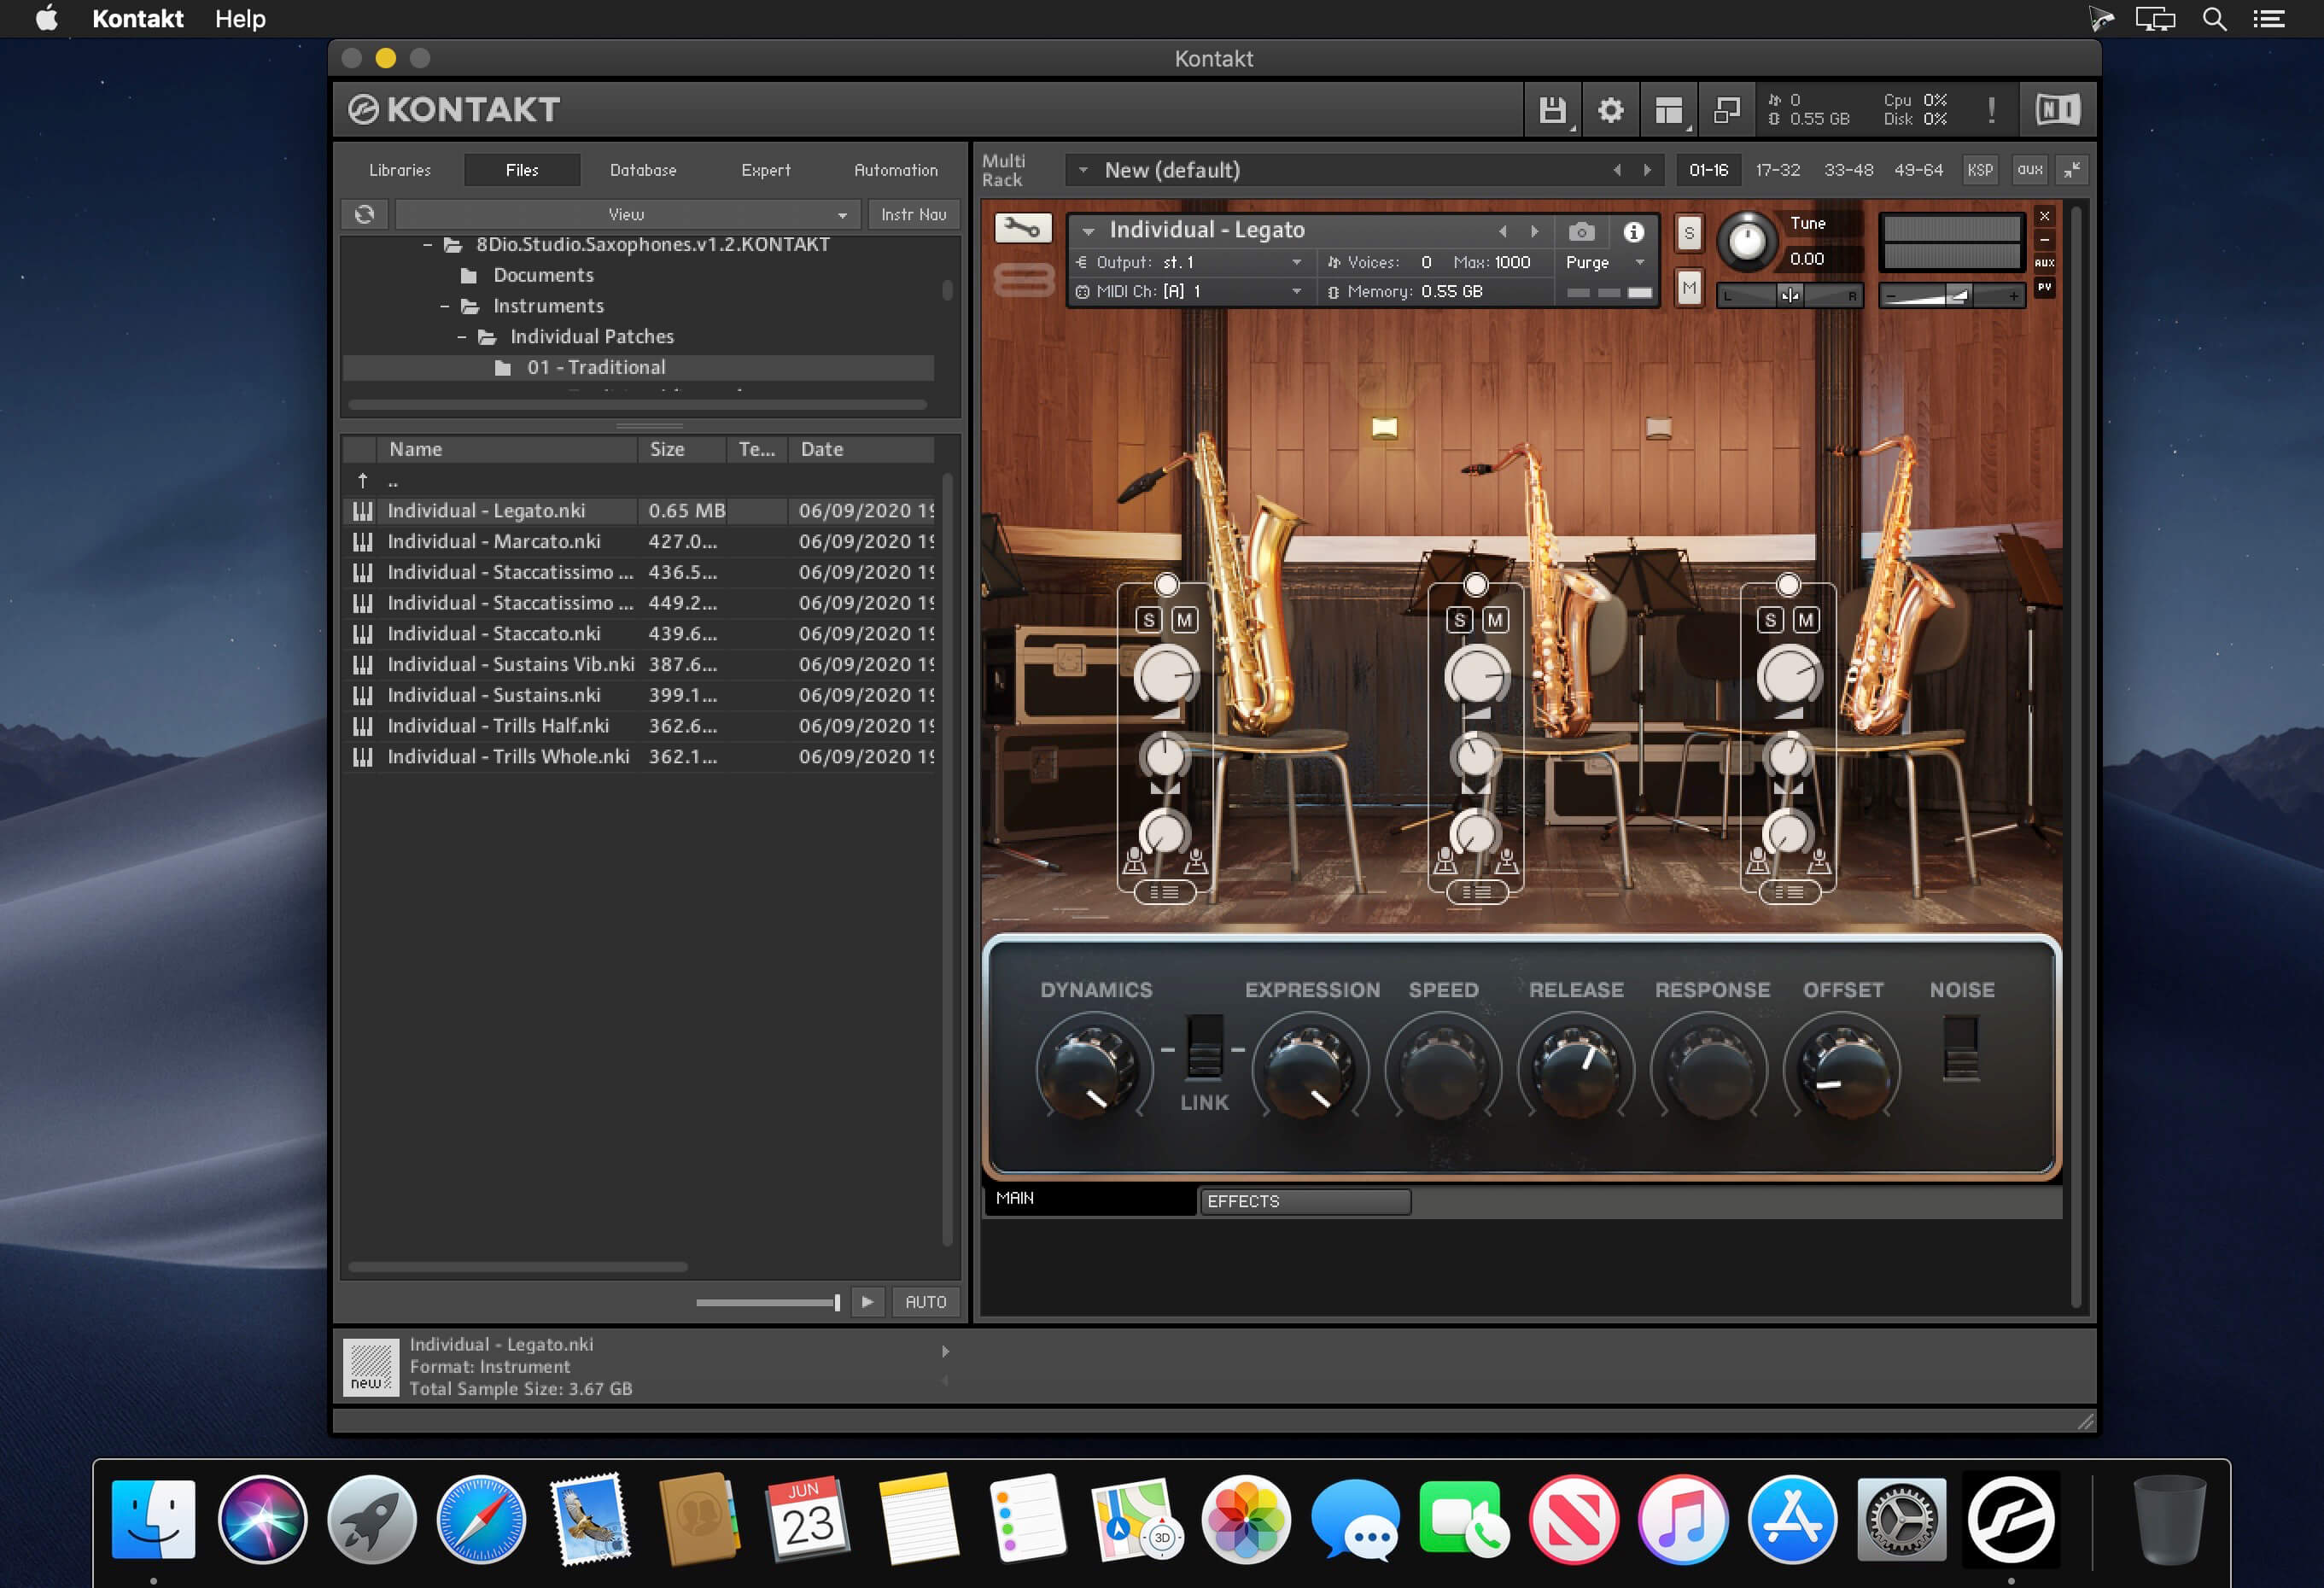The image size is (2324, 1588).
Task: Collapse the Individual Patches folder node
Action: pos(462,337)
